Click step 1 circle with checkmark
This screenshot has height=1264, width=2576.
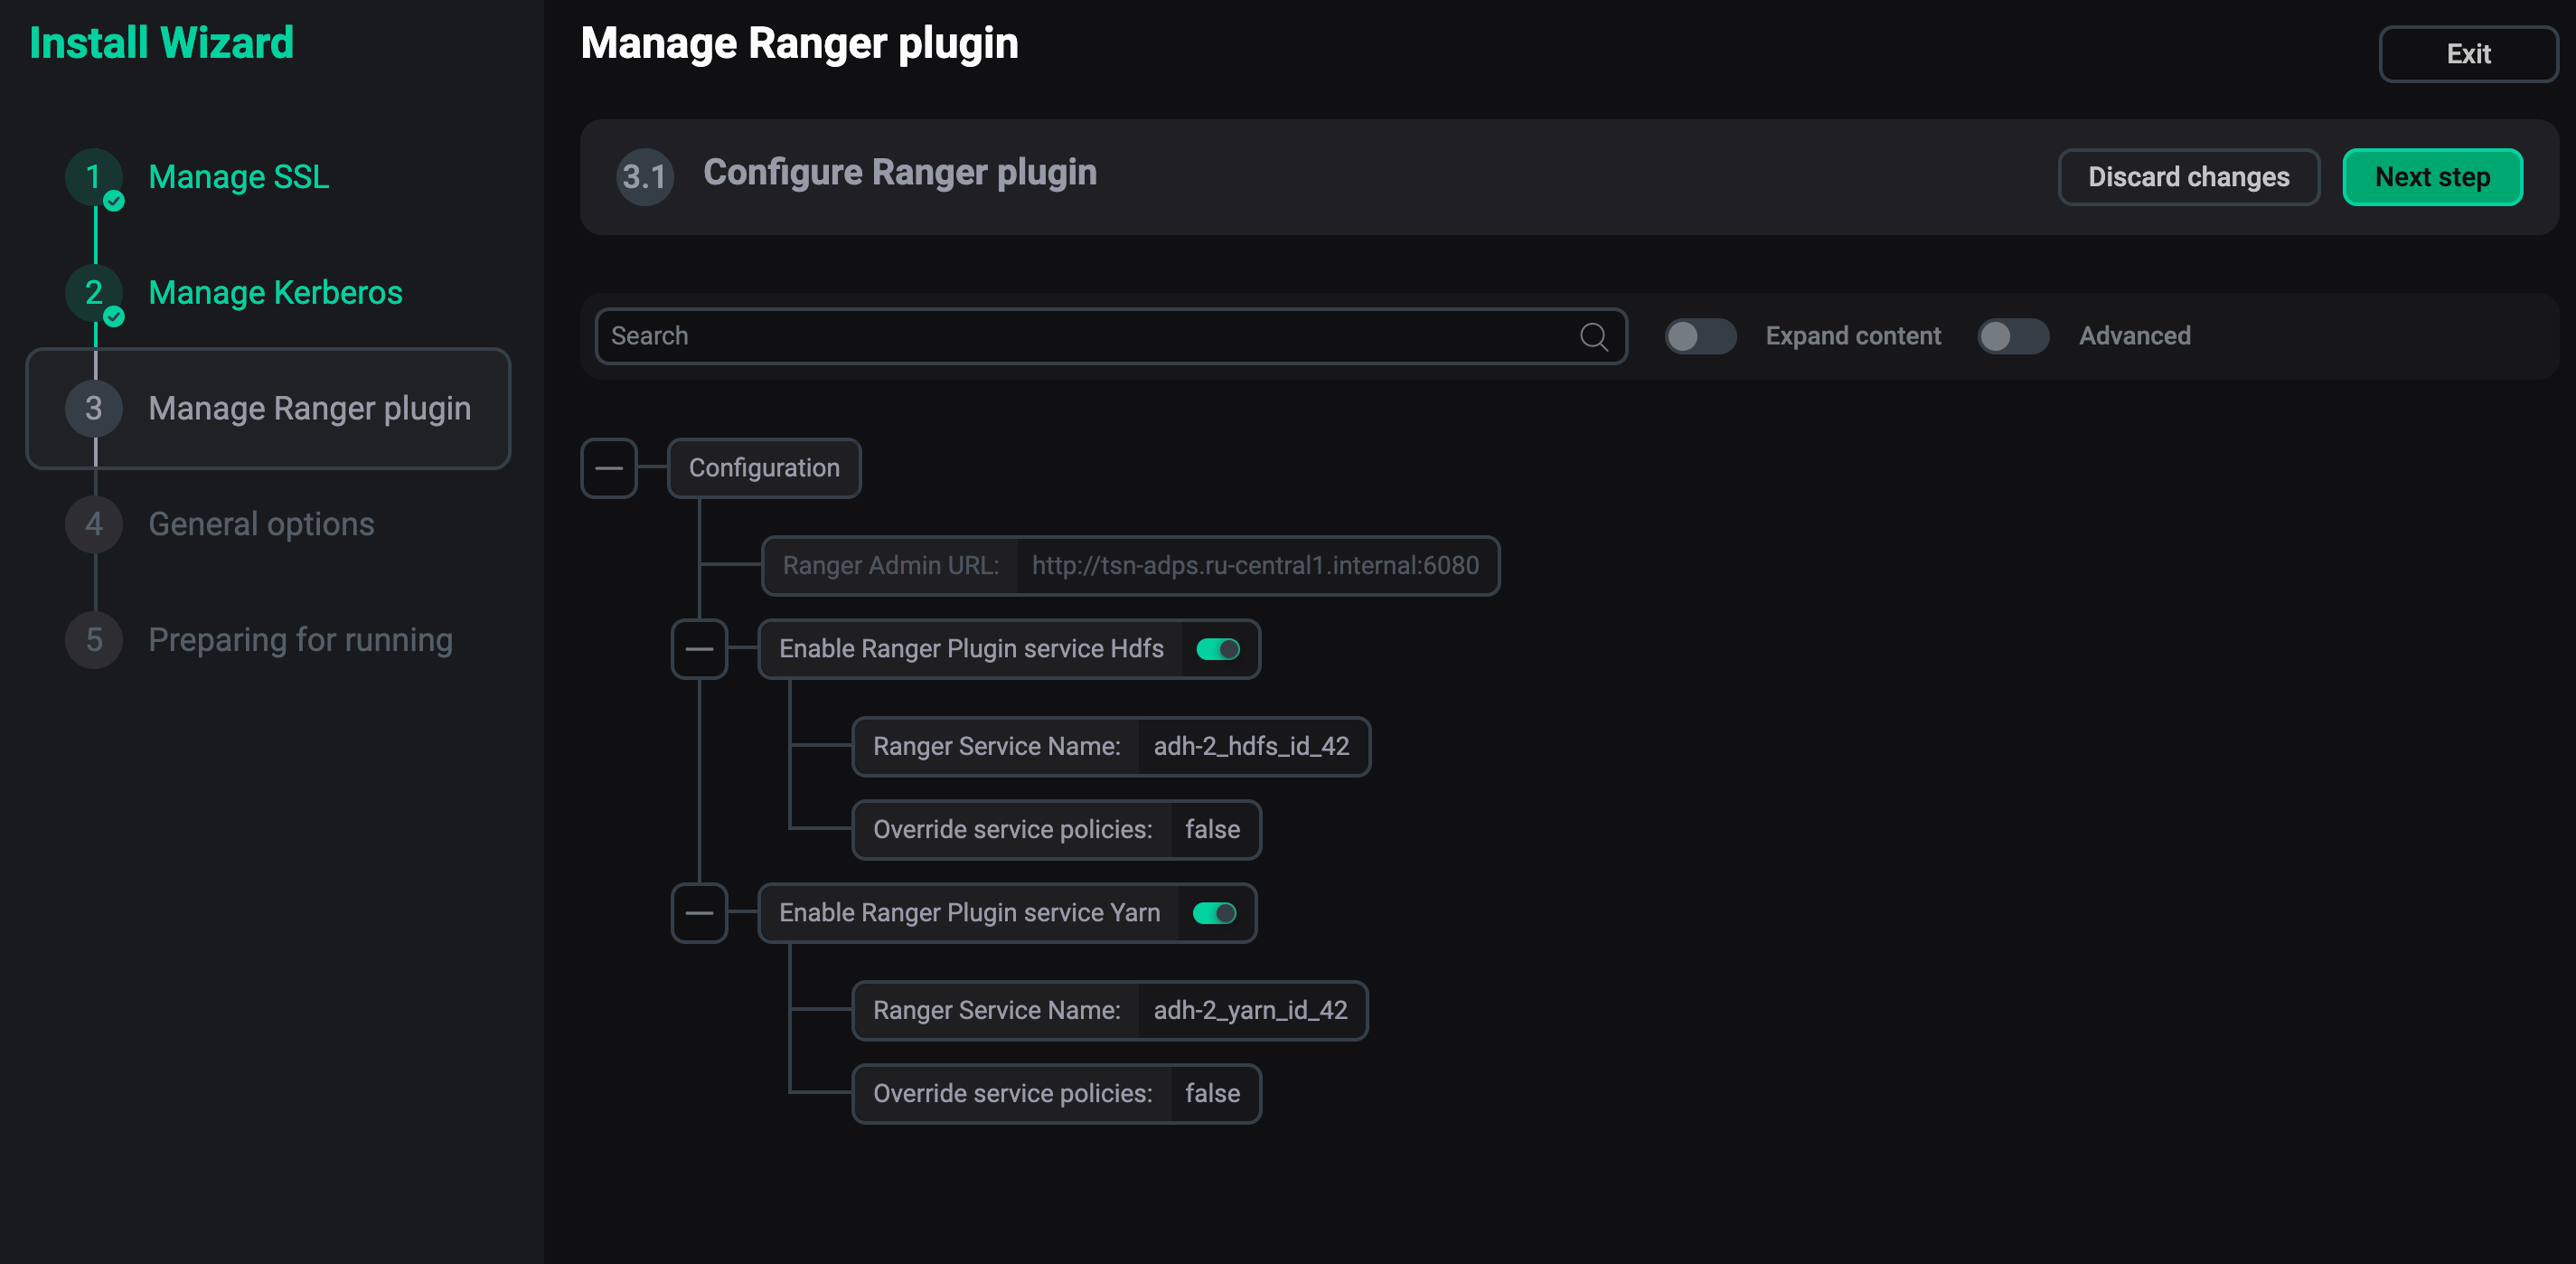pyautogui.click(x=94, y=178)
